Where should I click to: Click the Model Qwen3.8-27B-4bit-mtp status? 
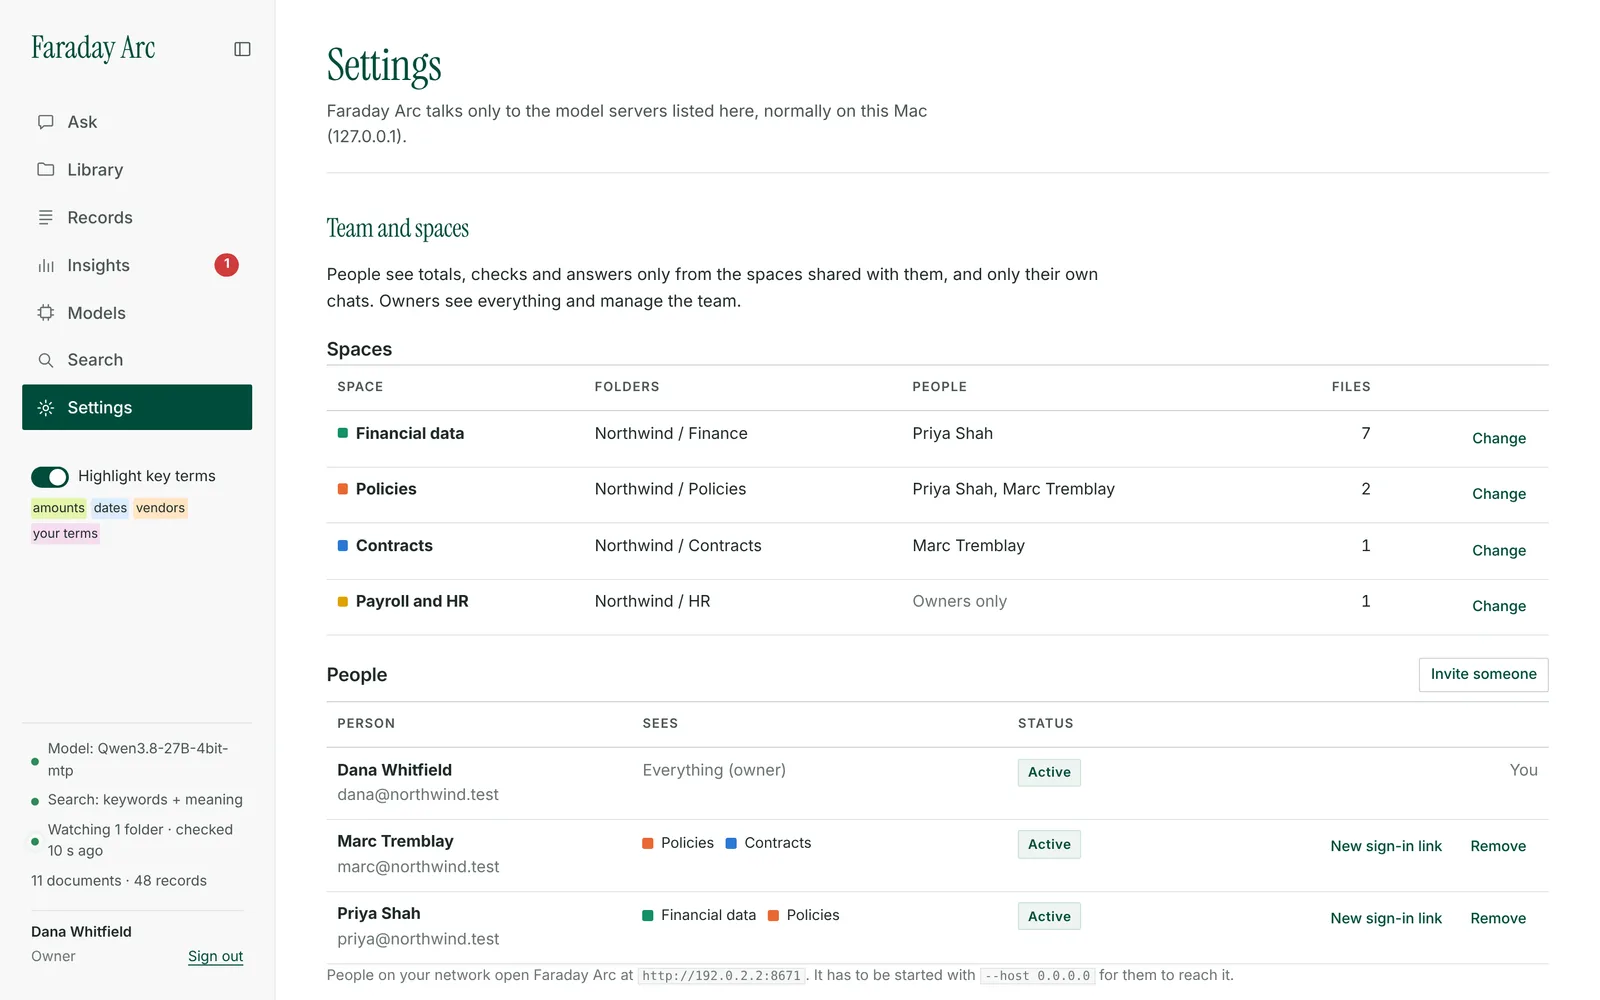(x=138, y=759)
